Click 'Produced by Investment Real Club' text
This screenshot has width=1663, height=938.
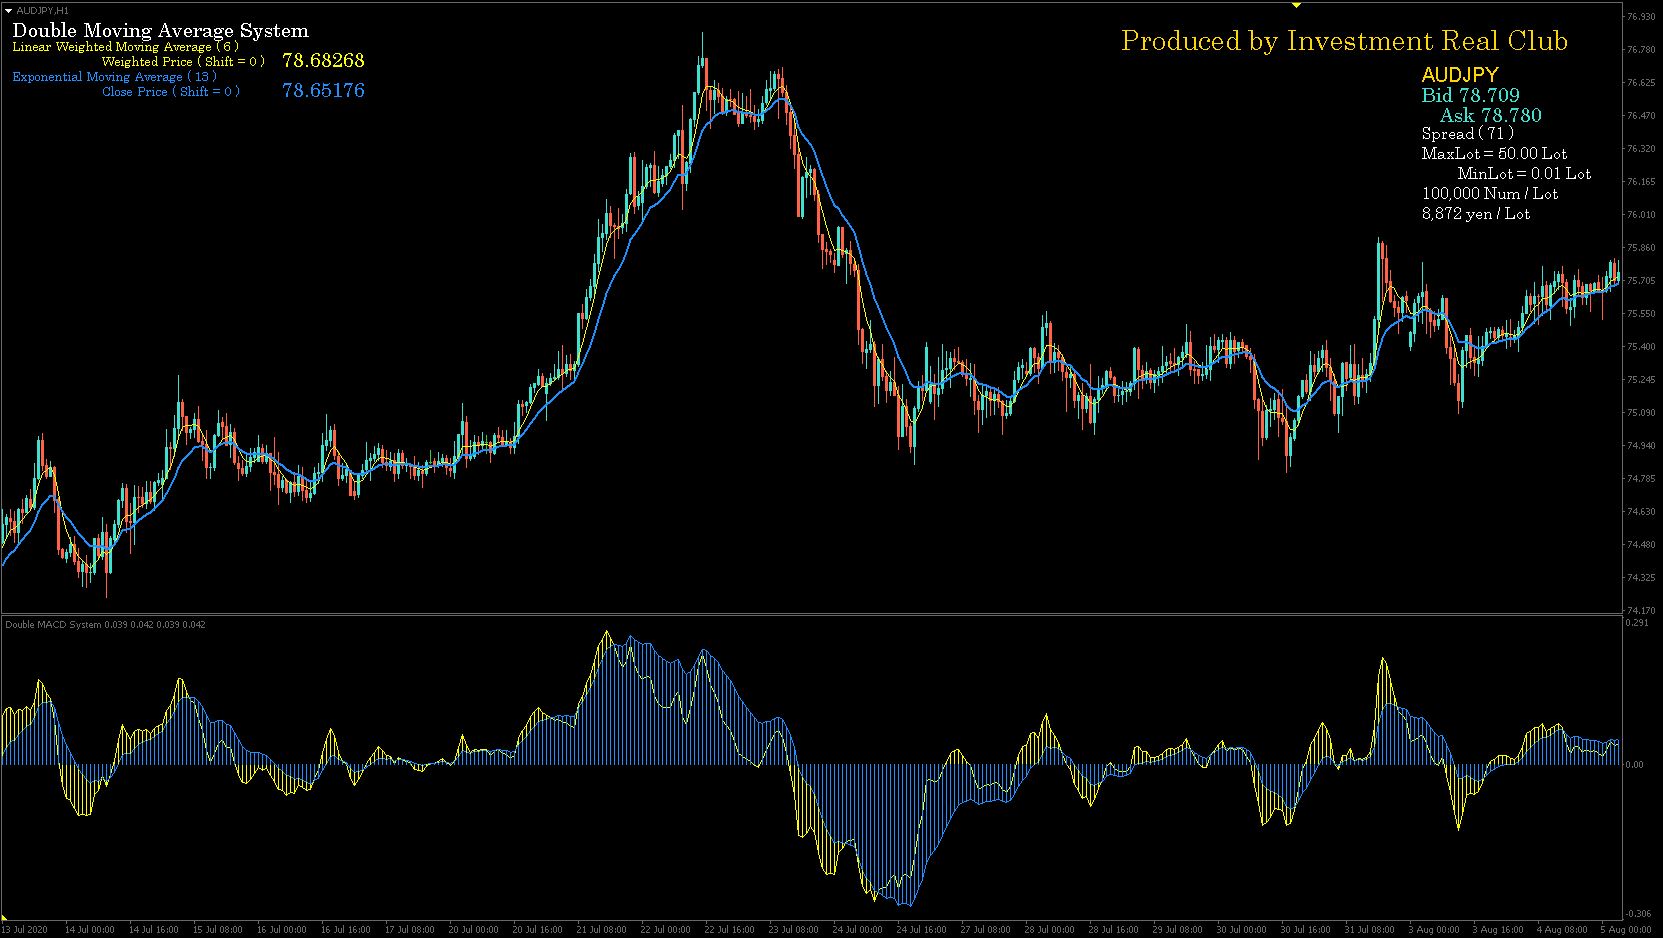1344,41
